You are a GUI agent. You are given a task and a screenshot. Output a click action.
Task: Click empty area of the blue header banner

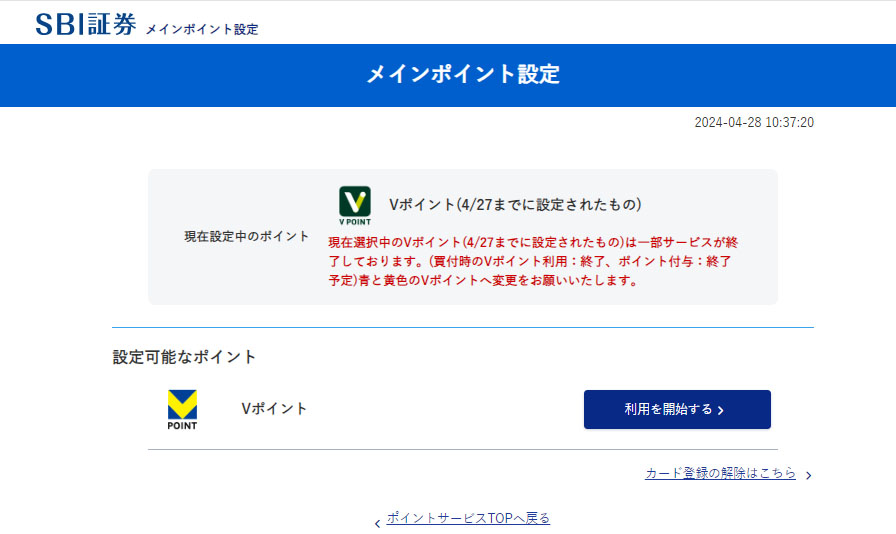tap(150, 75)
